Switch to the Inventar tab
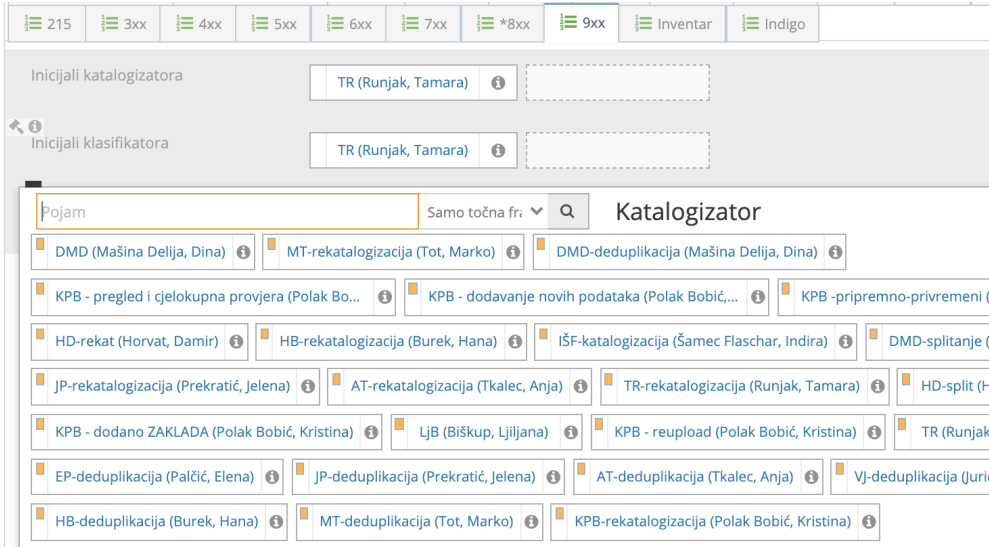 [x=672, y=24]
